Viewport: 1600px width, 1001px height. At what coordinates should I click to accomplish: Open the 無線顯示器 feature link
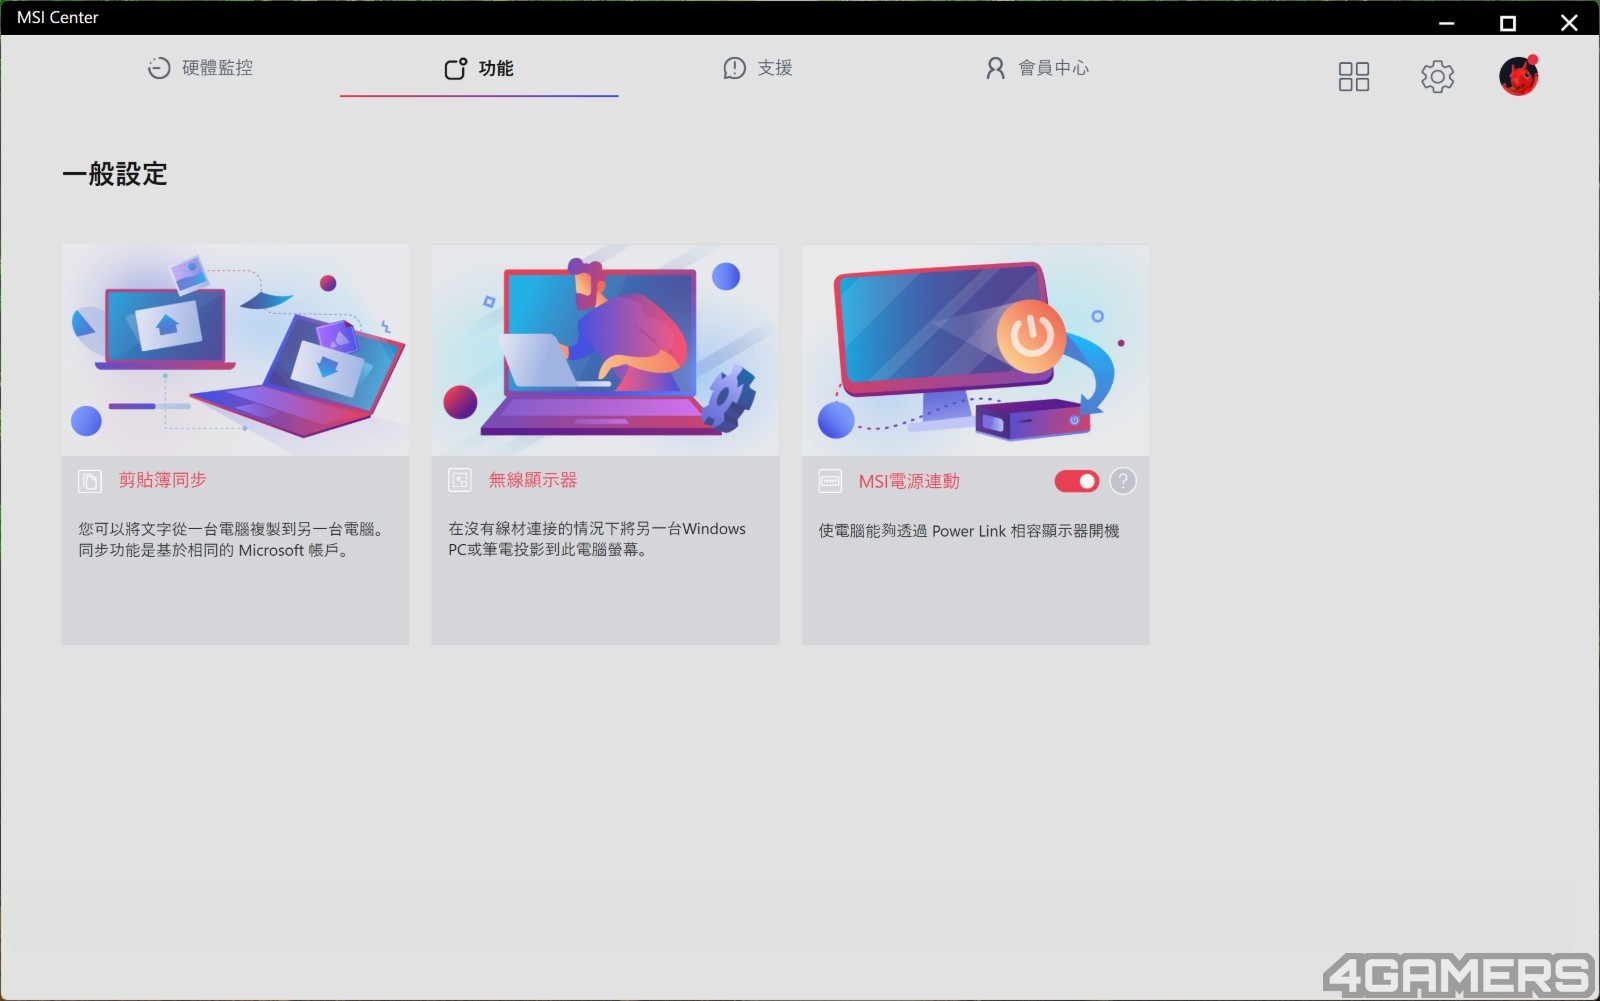(532, 481)
